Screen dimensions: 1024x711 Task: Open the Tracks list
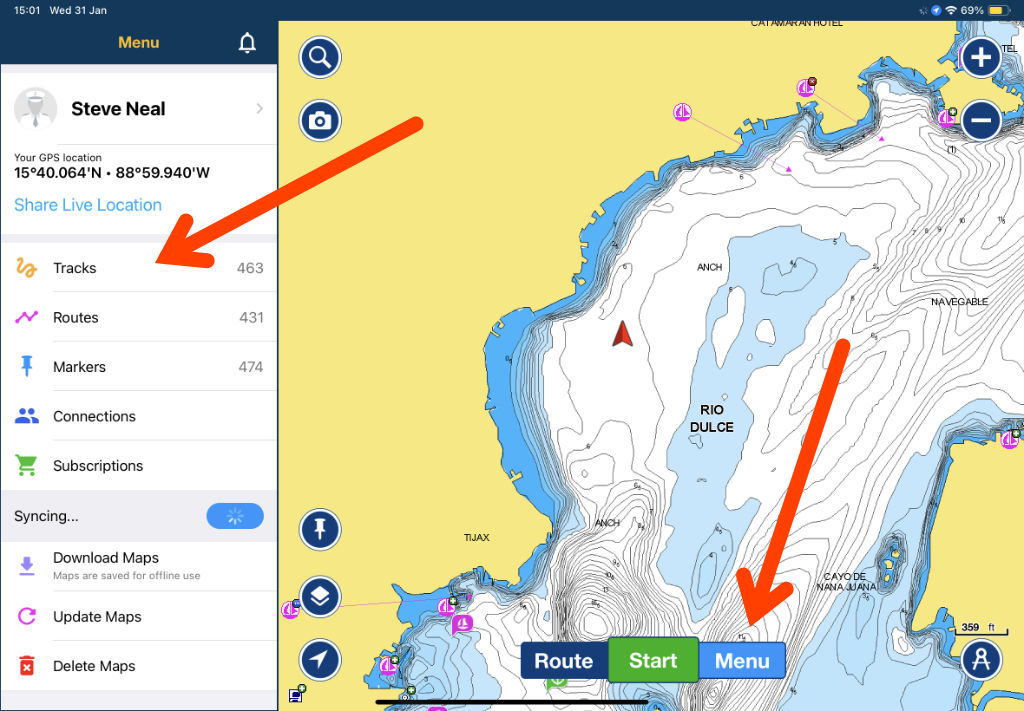(x=138, y=268)
